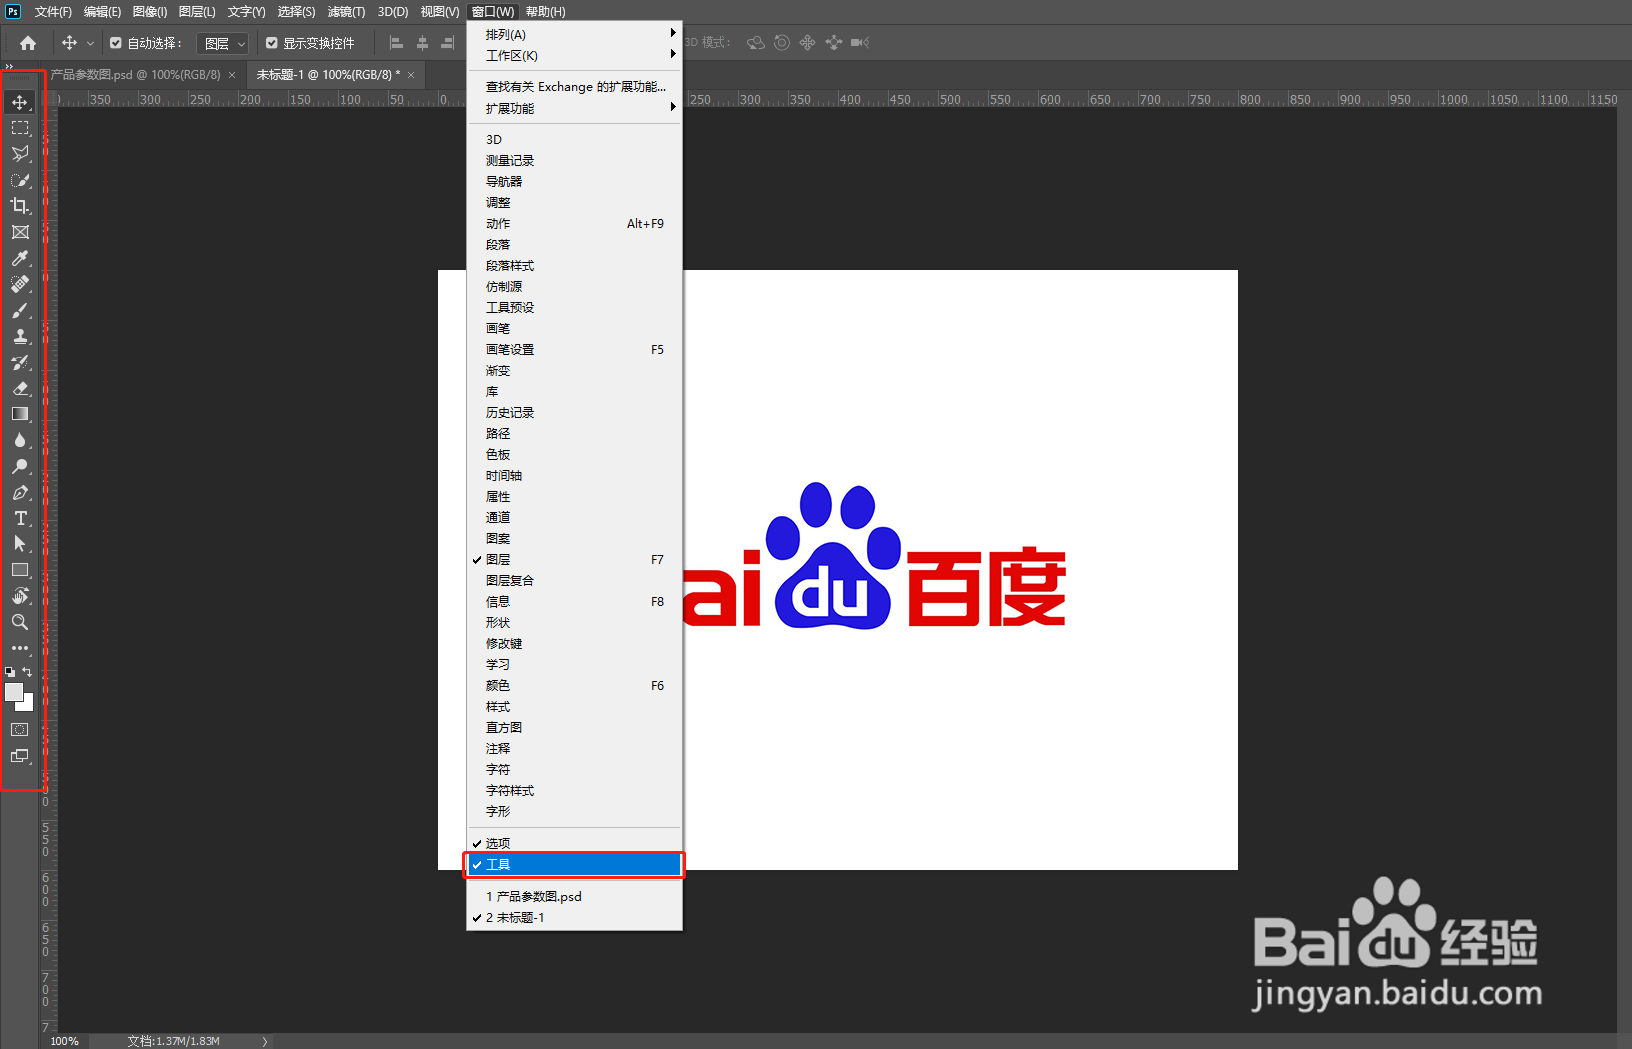Expand 工作区(K) submenu
The image size is (1632, 1049).
click(575, 56)
